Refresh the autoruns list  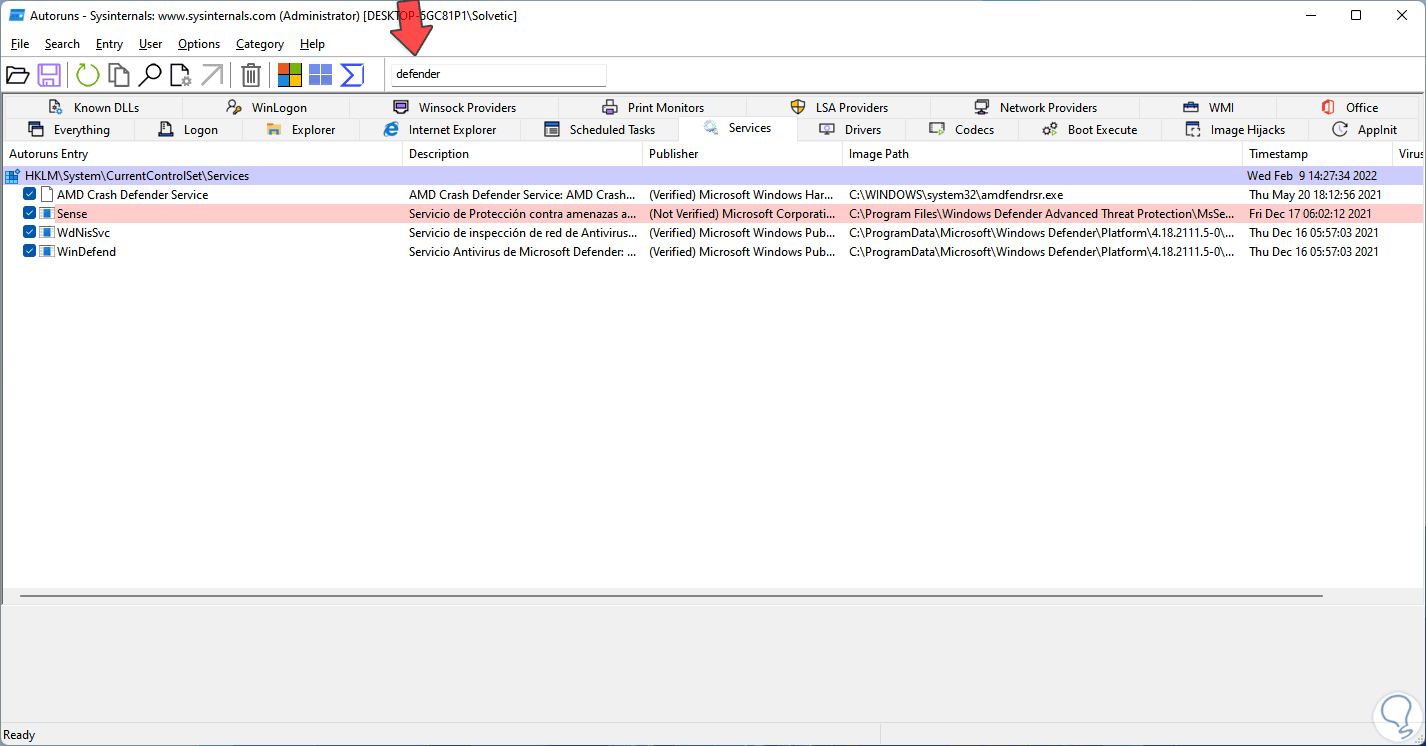[x=88, y=75]
